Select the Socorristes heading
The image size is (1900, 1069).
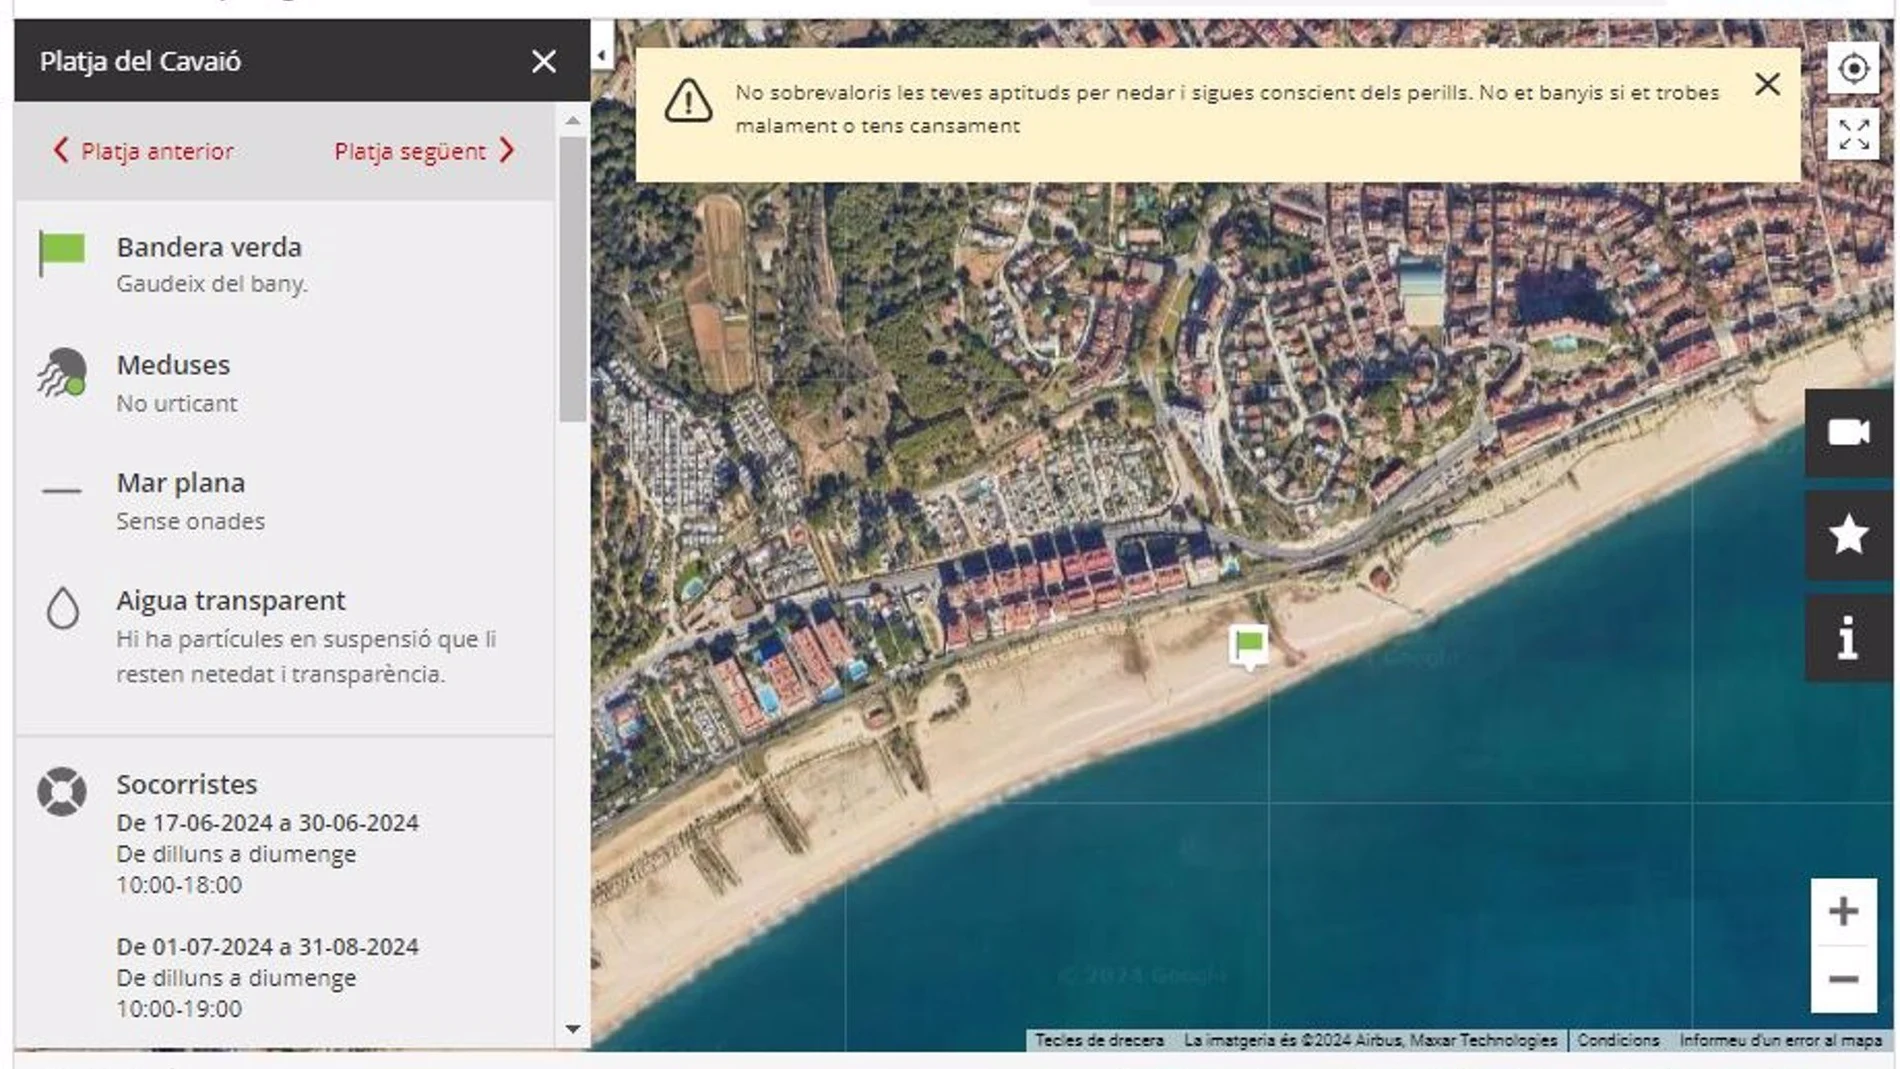point(187,785)
